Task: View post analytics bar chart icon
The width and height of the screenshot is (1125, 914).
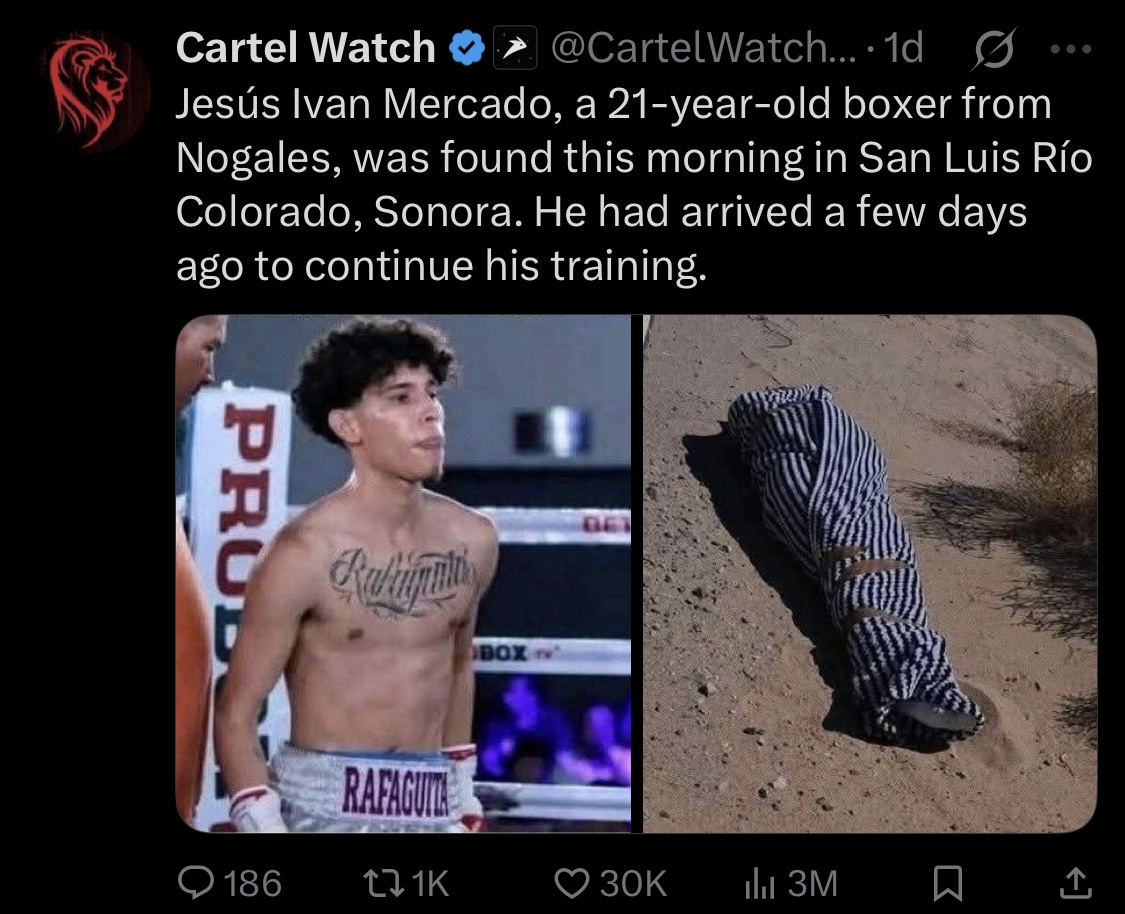Action: coord(760,882)
